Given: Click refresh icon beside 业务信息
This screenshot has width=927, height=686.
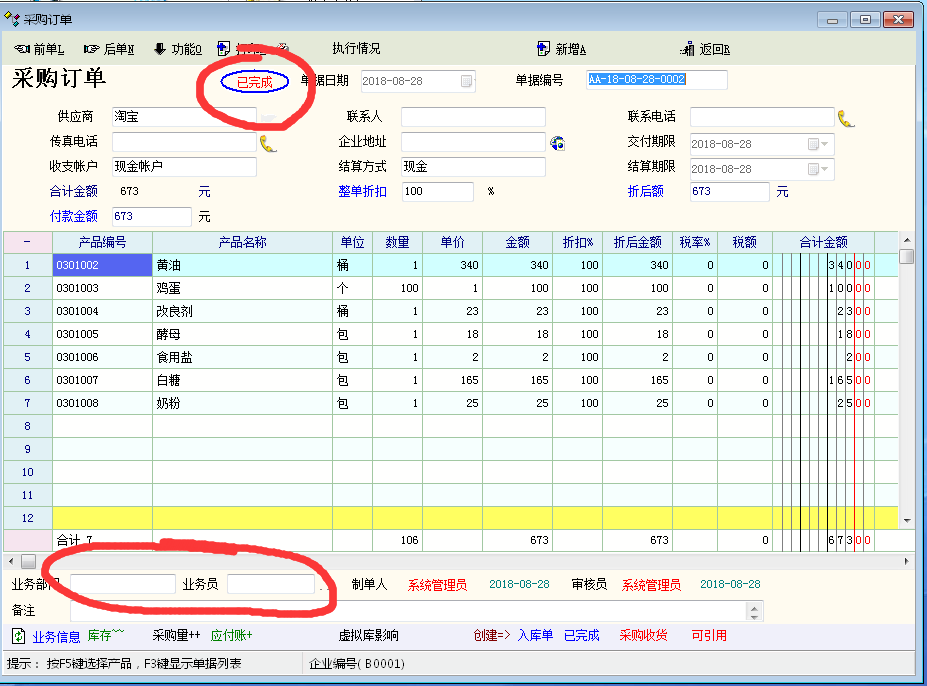Looking at the screenshot, I should point(18,635).
